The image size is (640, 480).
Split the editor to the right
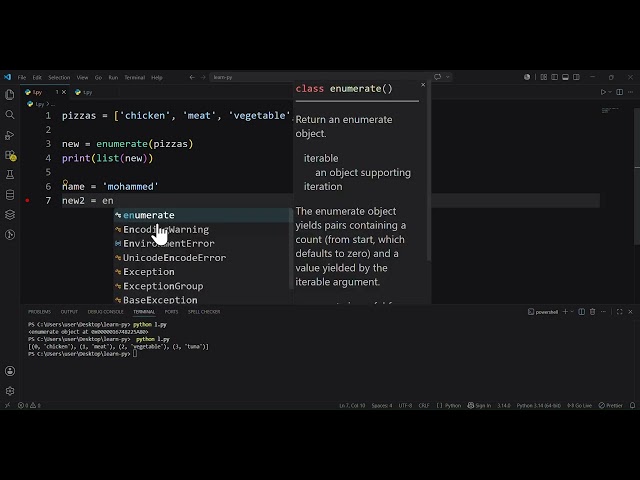[x=620, y=92]
